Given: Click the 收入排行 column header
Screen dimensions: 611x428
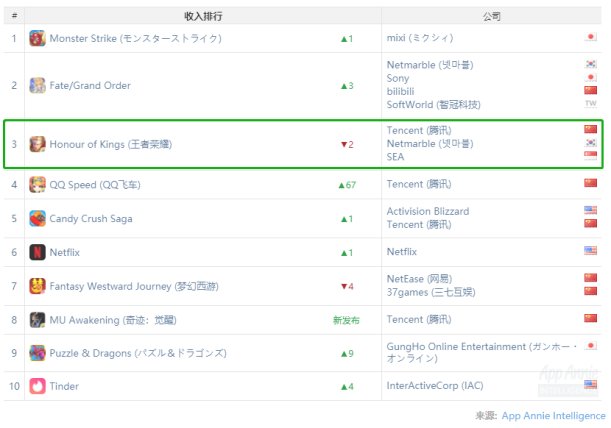Looking at the screenshot, I should (203, 16).
